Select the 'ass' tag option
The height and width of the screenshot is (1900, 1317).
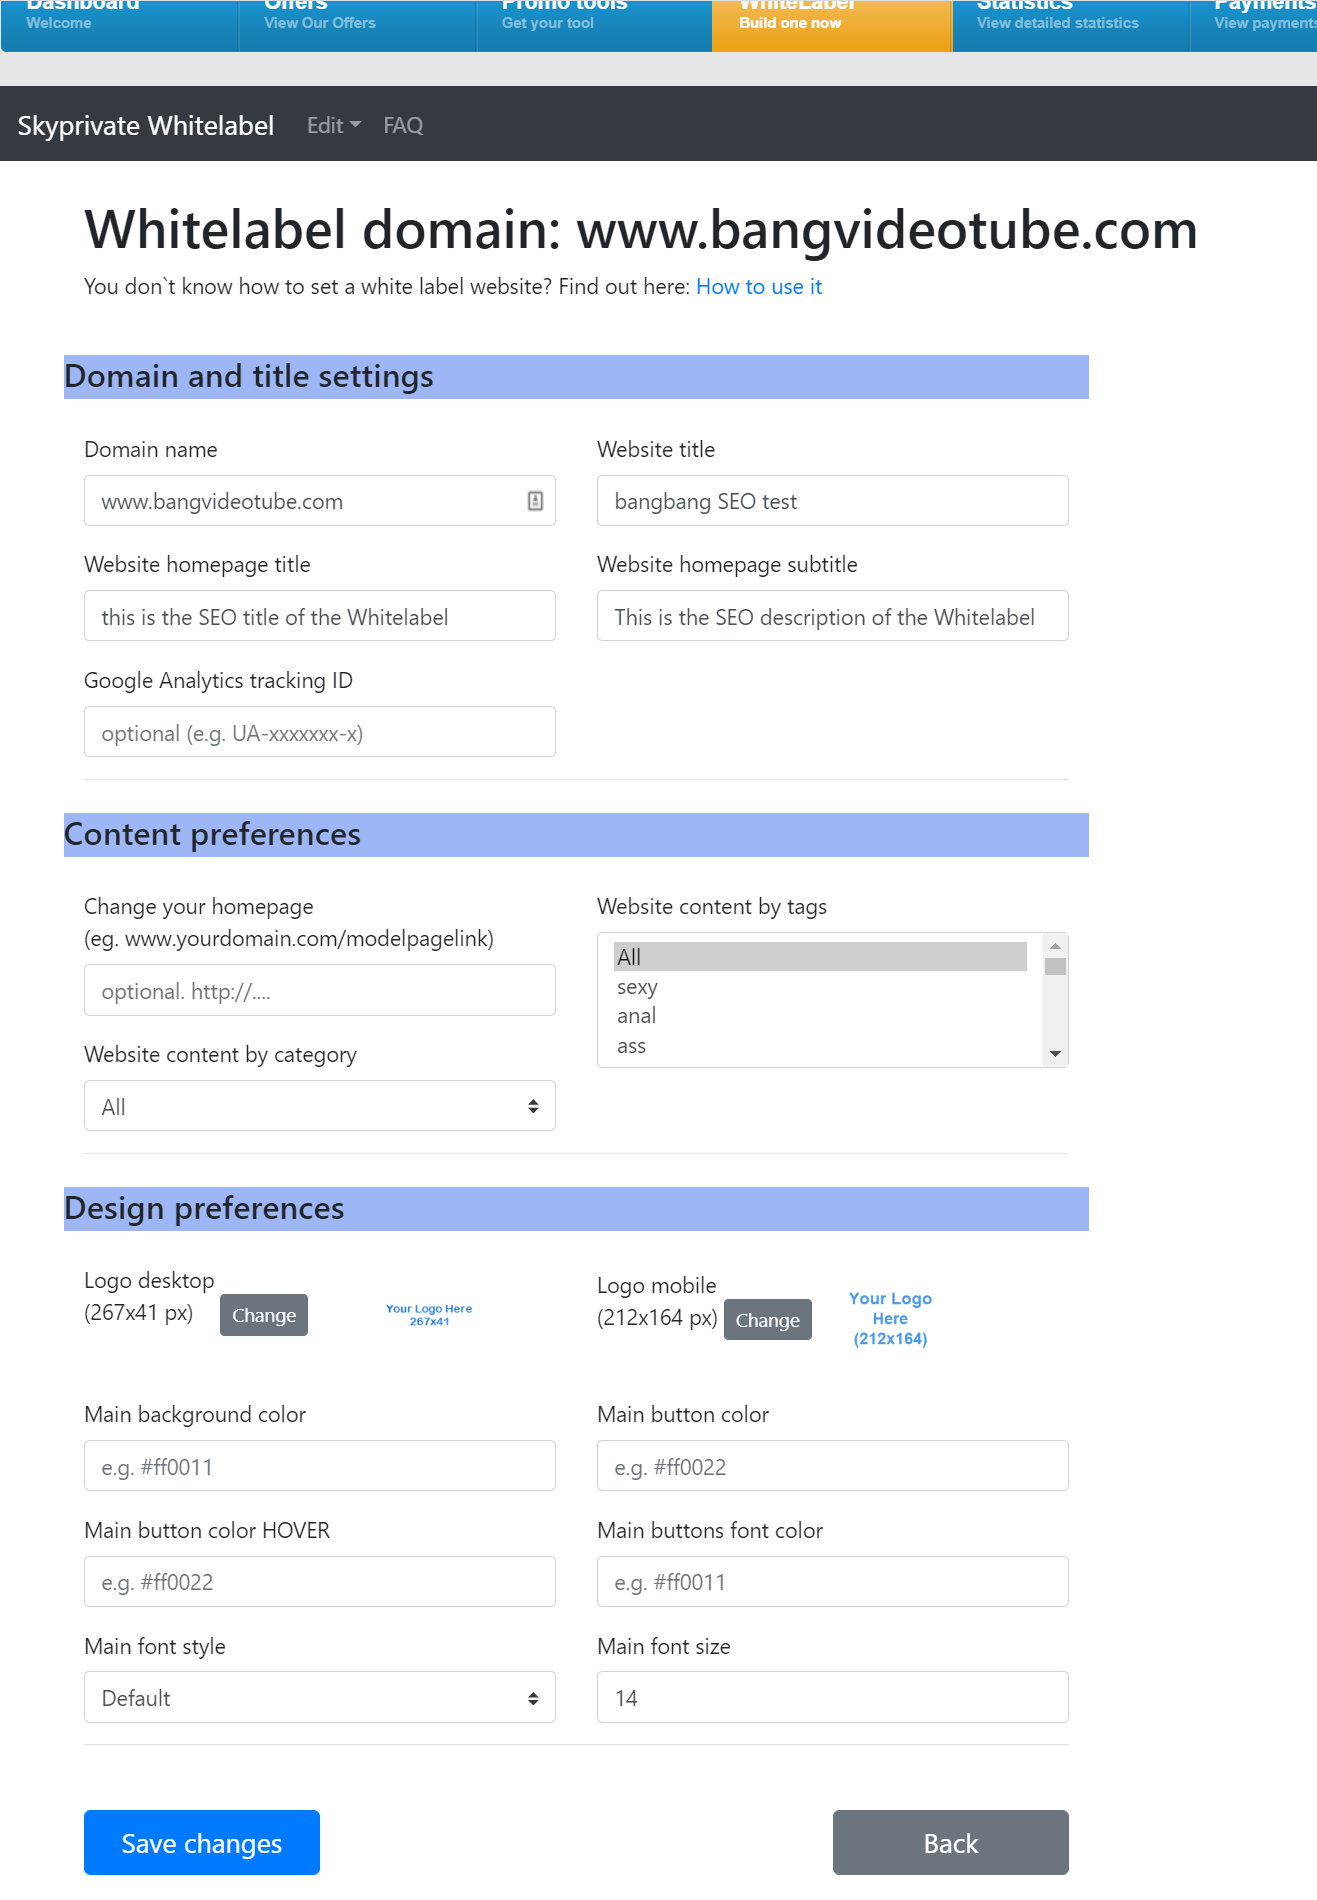(x=820, y=1046)
